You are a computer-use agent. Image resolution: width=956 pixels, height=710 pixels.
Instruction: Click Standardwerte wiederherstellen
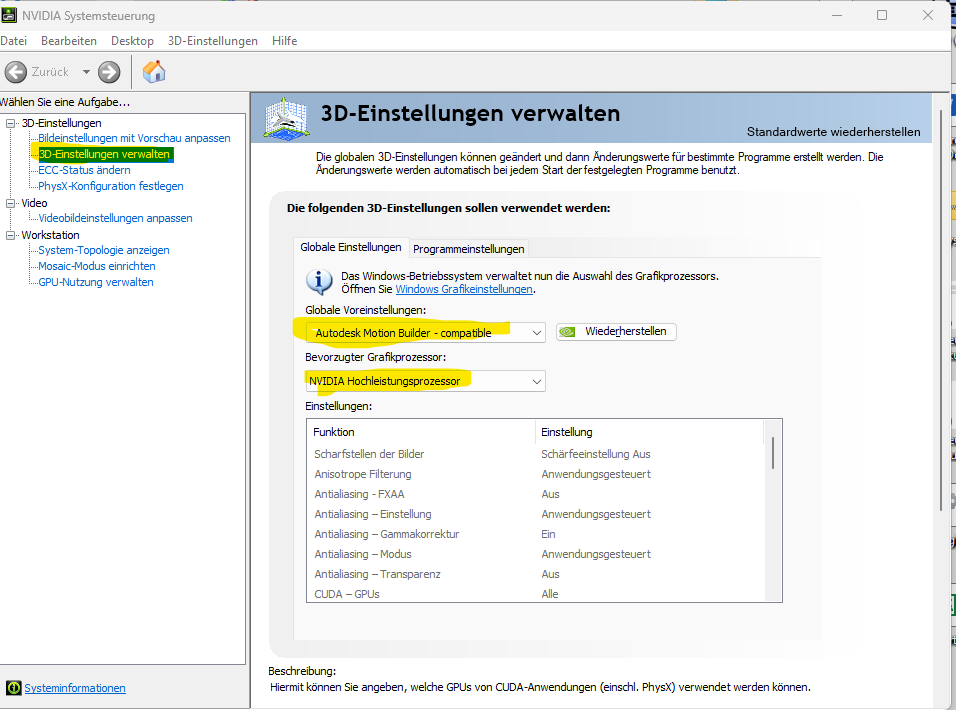tap(833, 132)
